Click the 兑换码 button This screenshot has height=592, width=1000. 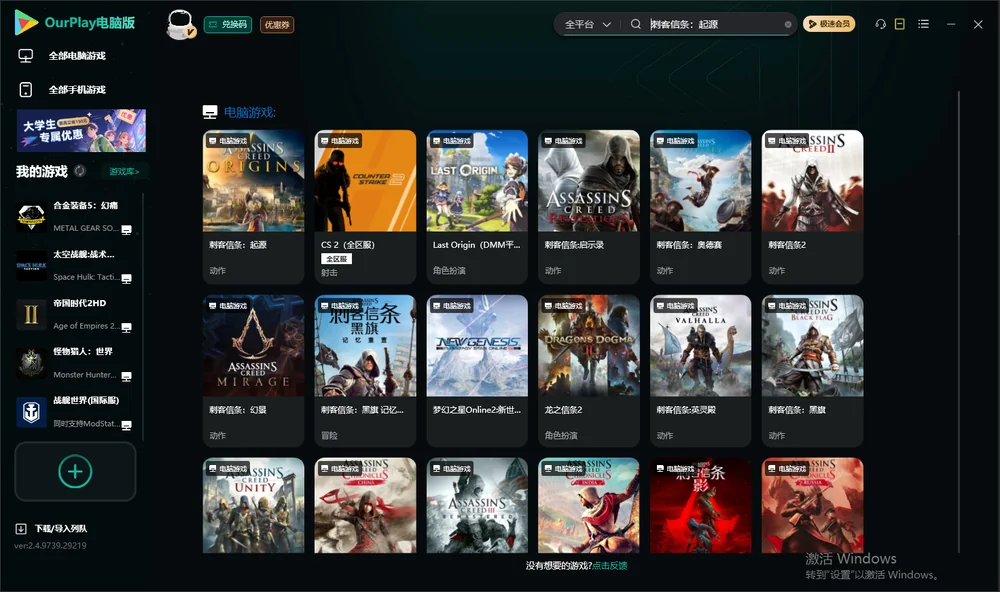[228, 25]
